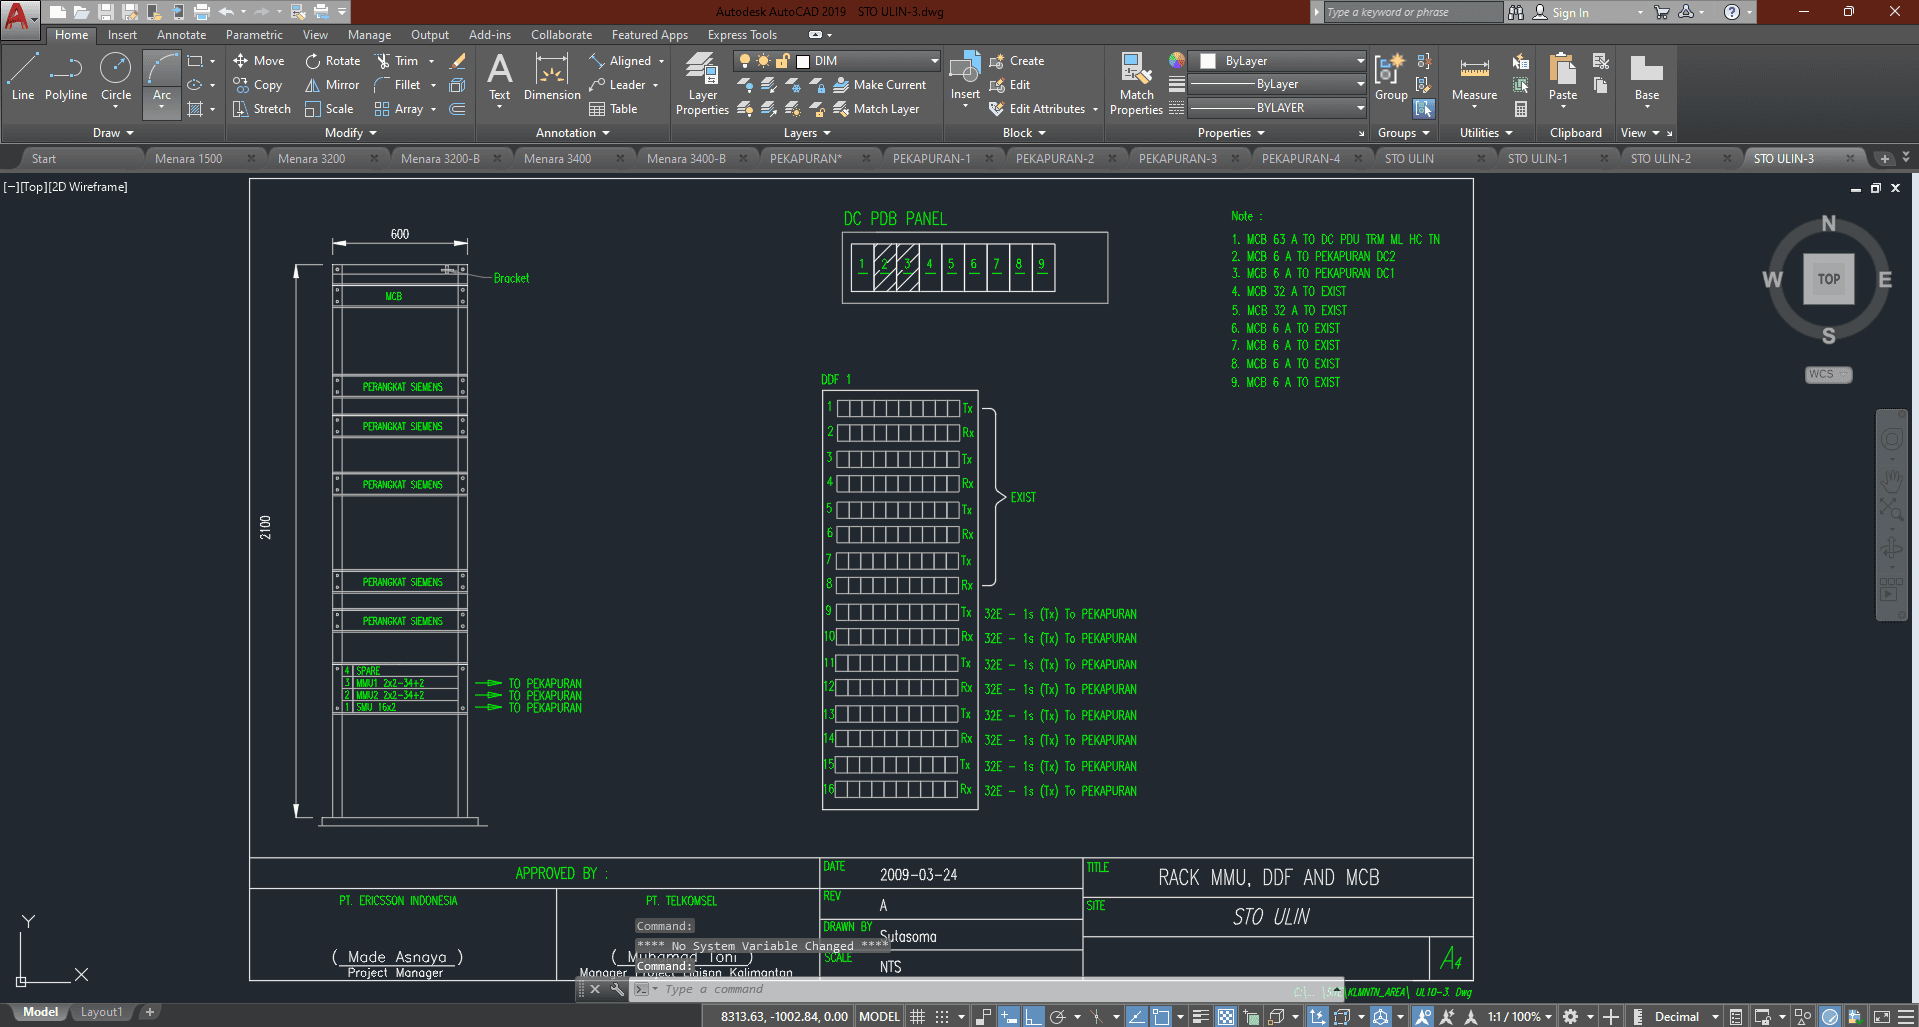
Task: Toggle grid display in status bar
Action: [917, 1016]
